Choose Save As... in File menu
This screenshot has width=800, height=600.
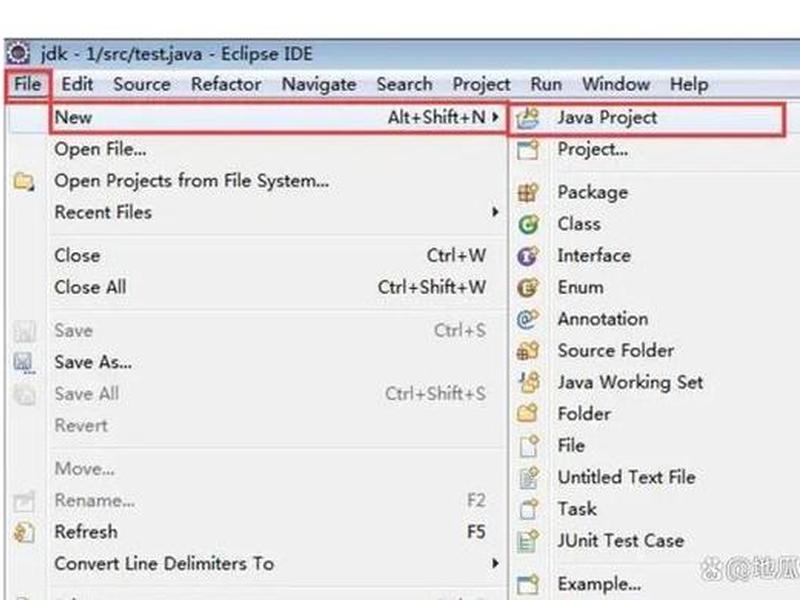[x=278, y=362]
